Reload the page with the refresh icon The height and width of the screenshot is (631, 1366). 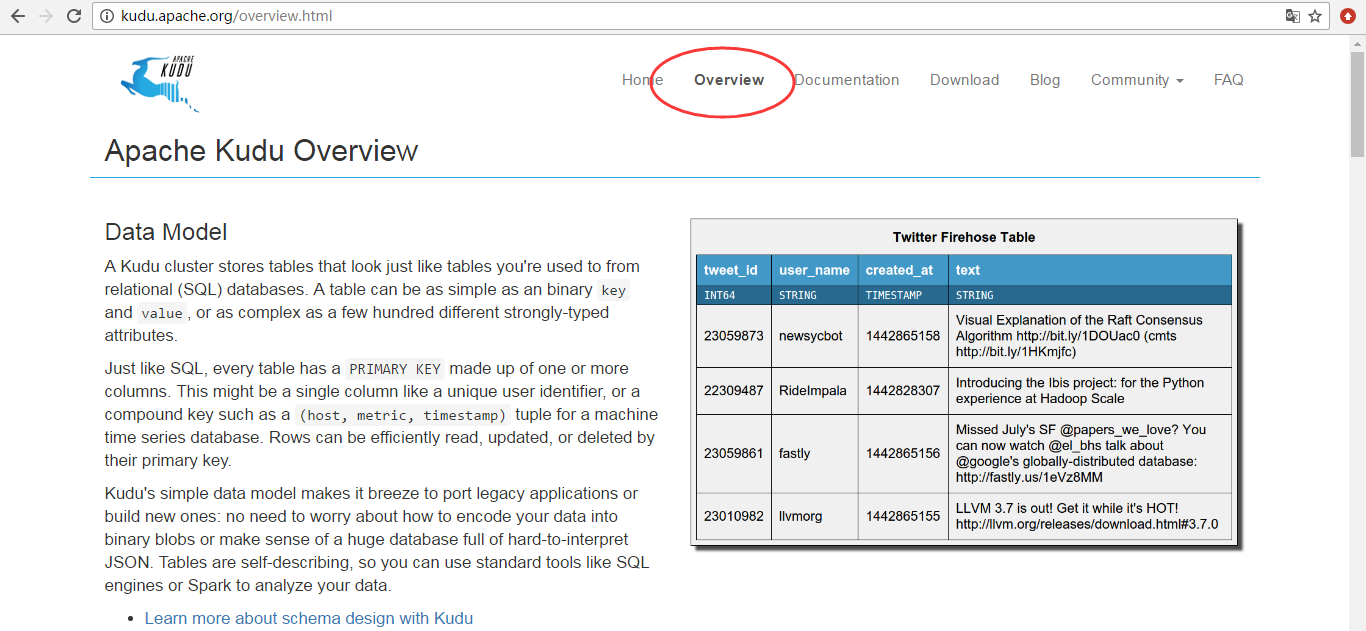[x=74, y=16]
